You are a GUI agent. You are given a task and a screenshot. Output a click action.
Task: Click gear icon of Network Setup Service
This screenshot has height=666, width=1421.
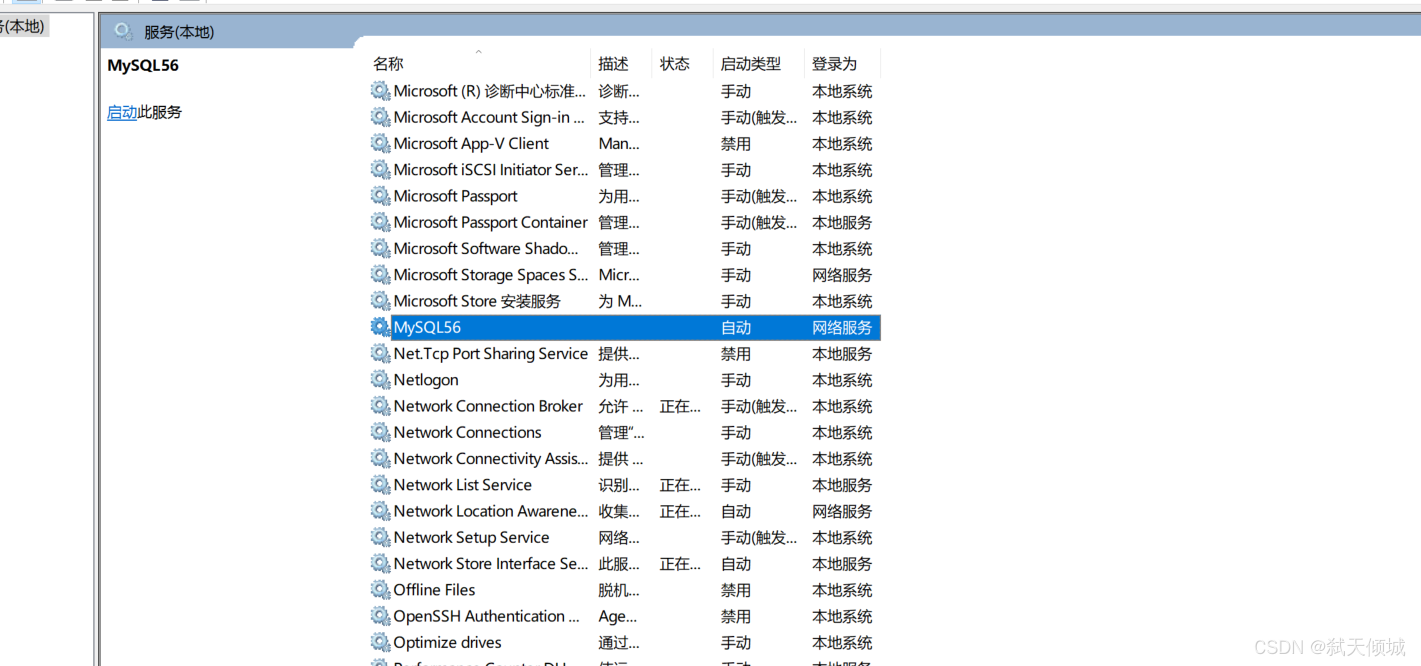tap(380, 538)
